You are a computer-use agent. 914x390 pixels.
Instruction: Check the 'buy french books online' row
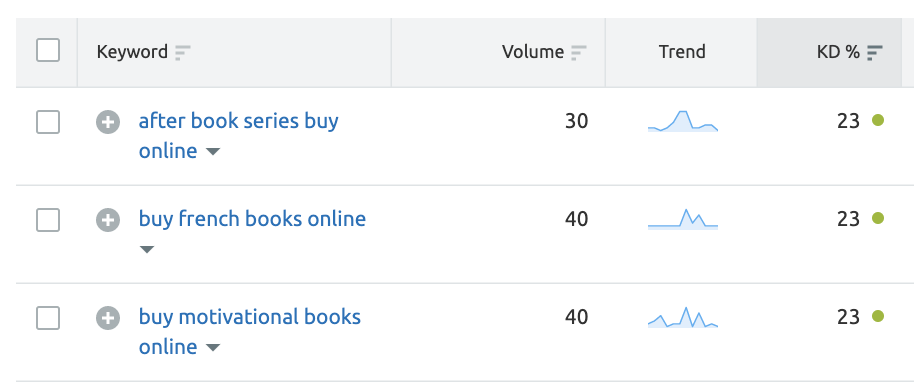[x=48, y=220]
